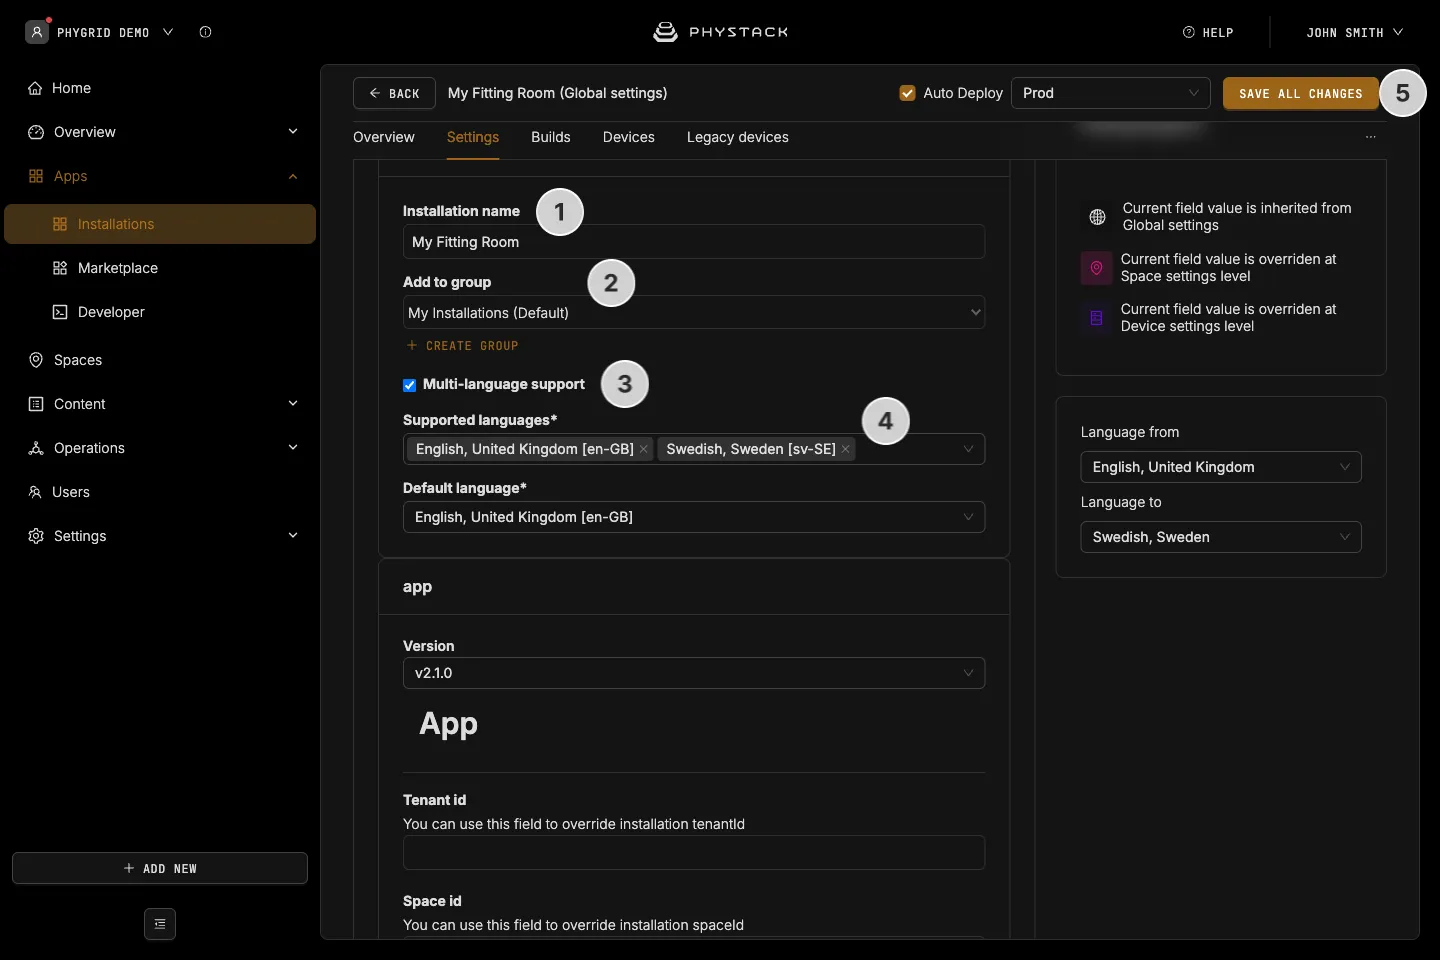Click the Installations icon in sidebar
1440x960 pixels.
(x=60, y=224)
